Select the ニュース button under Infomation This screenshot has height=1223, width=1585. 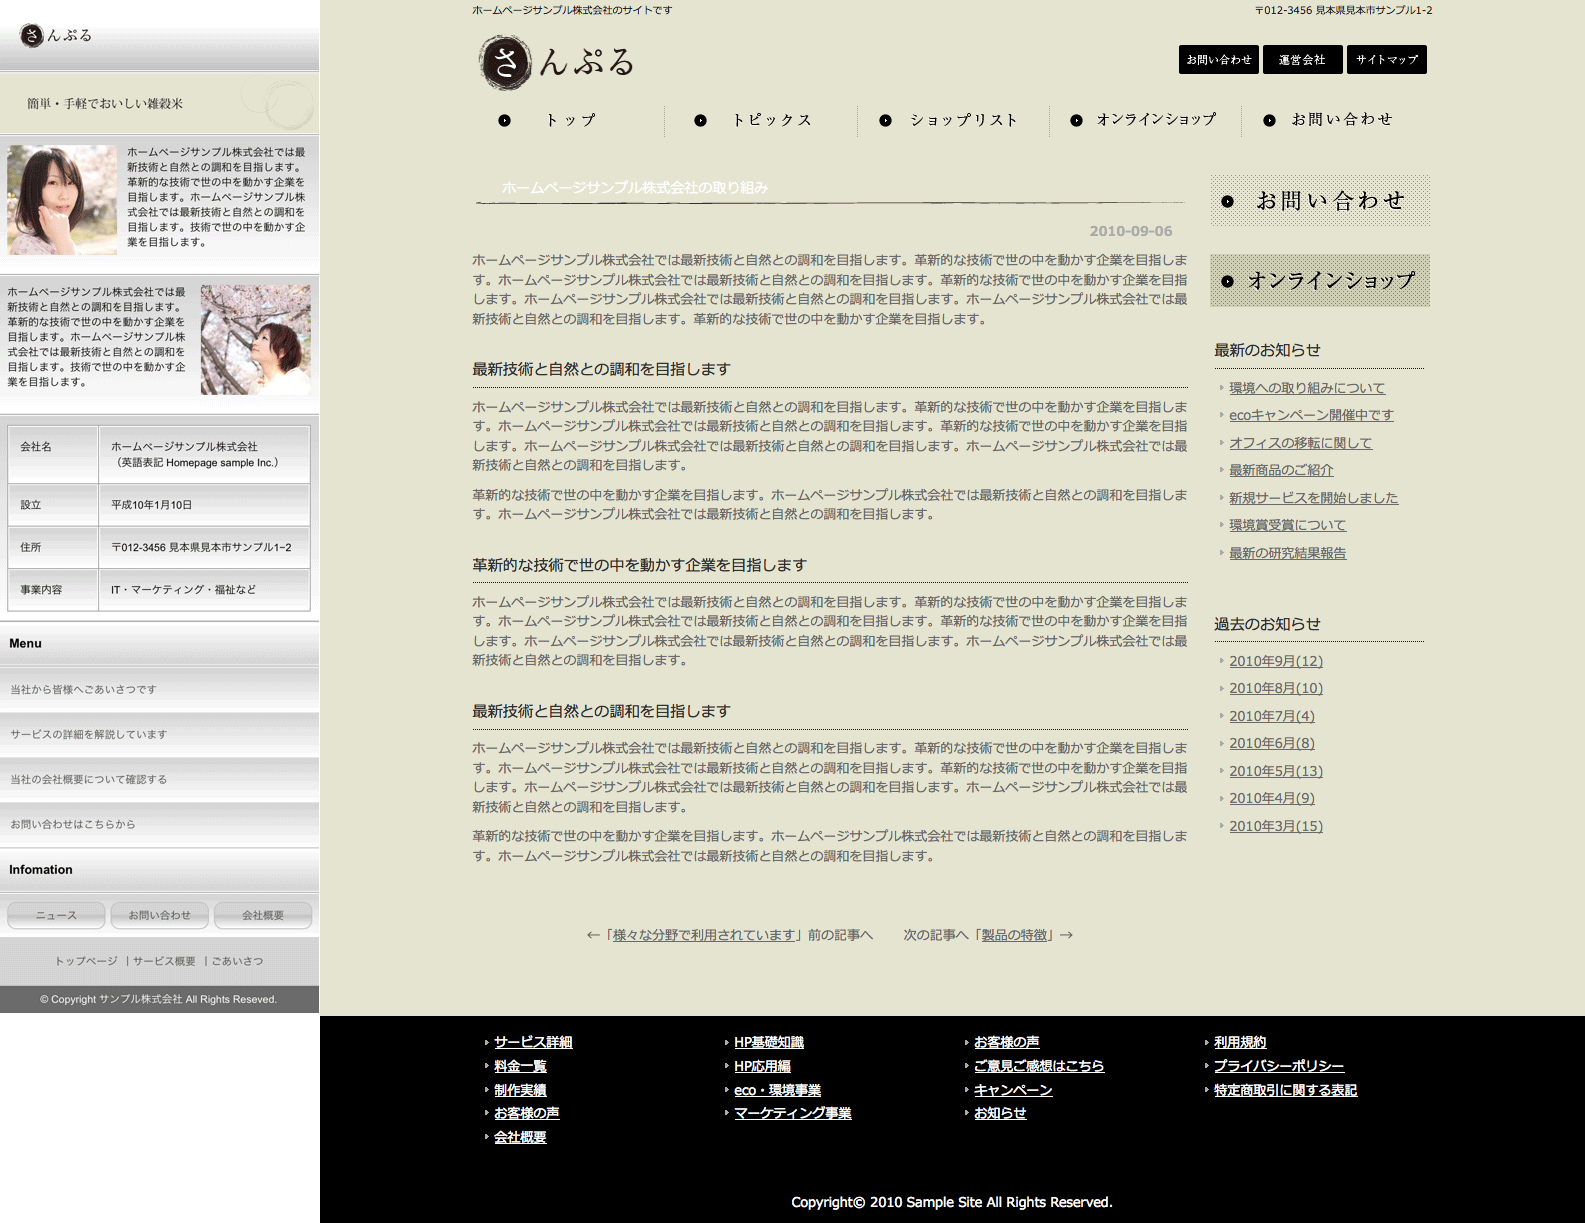pyautogui.click(x=57, y=915)
